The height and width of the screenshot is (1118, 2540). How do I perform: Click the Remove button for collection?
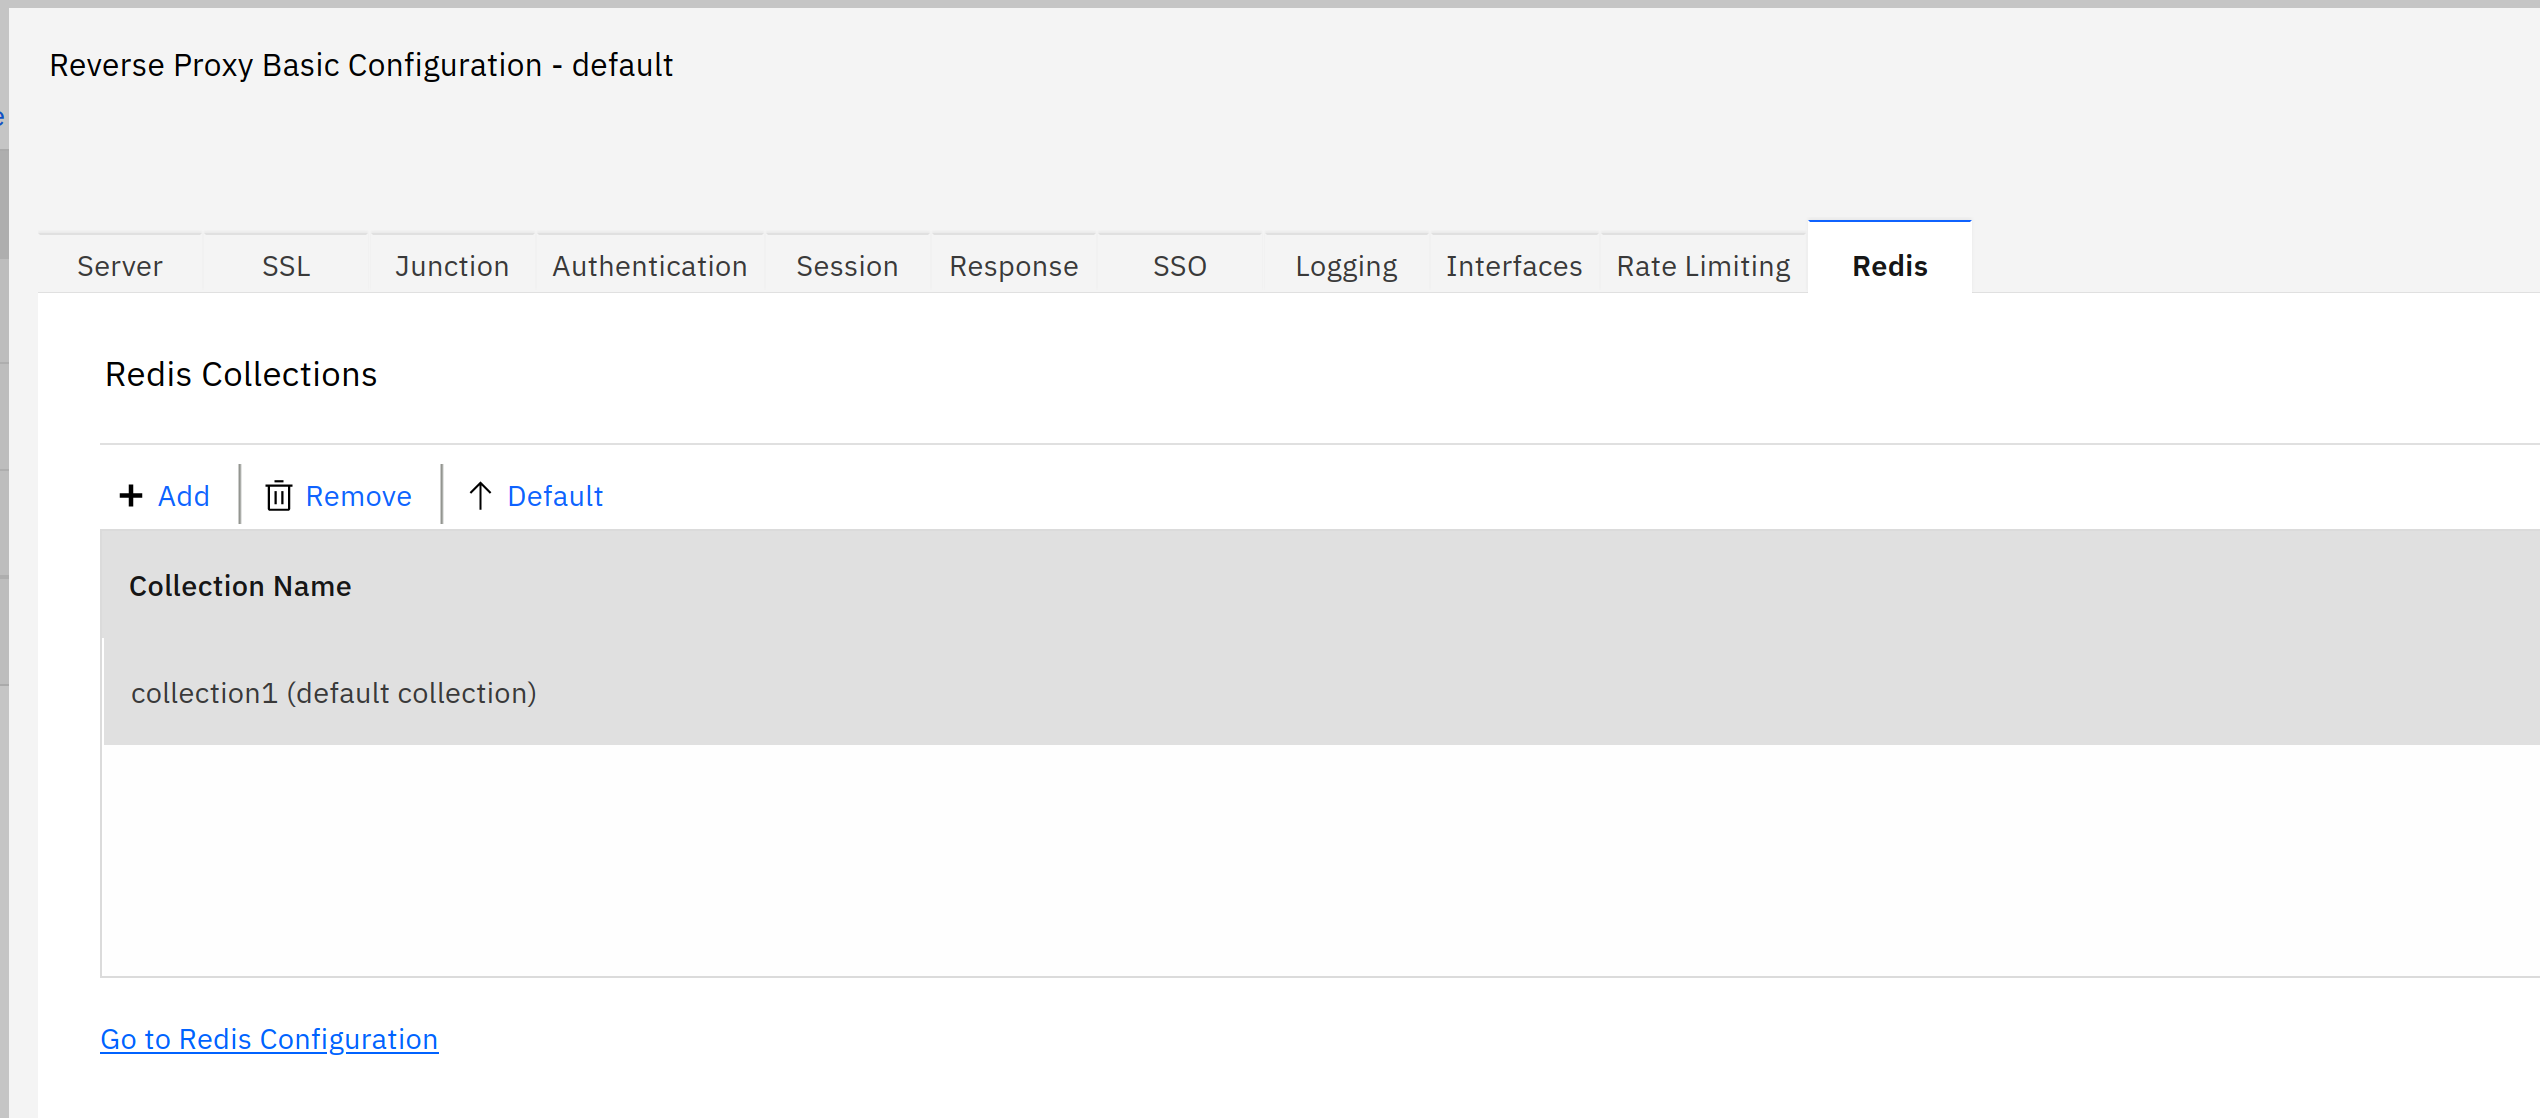point(339,496)
